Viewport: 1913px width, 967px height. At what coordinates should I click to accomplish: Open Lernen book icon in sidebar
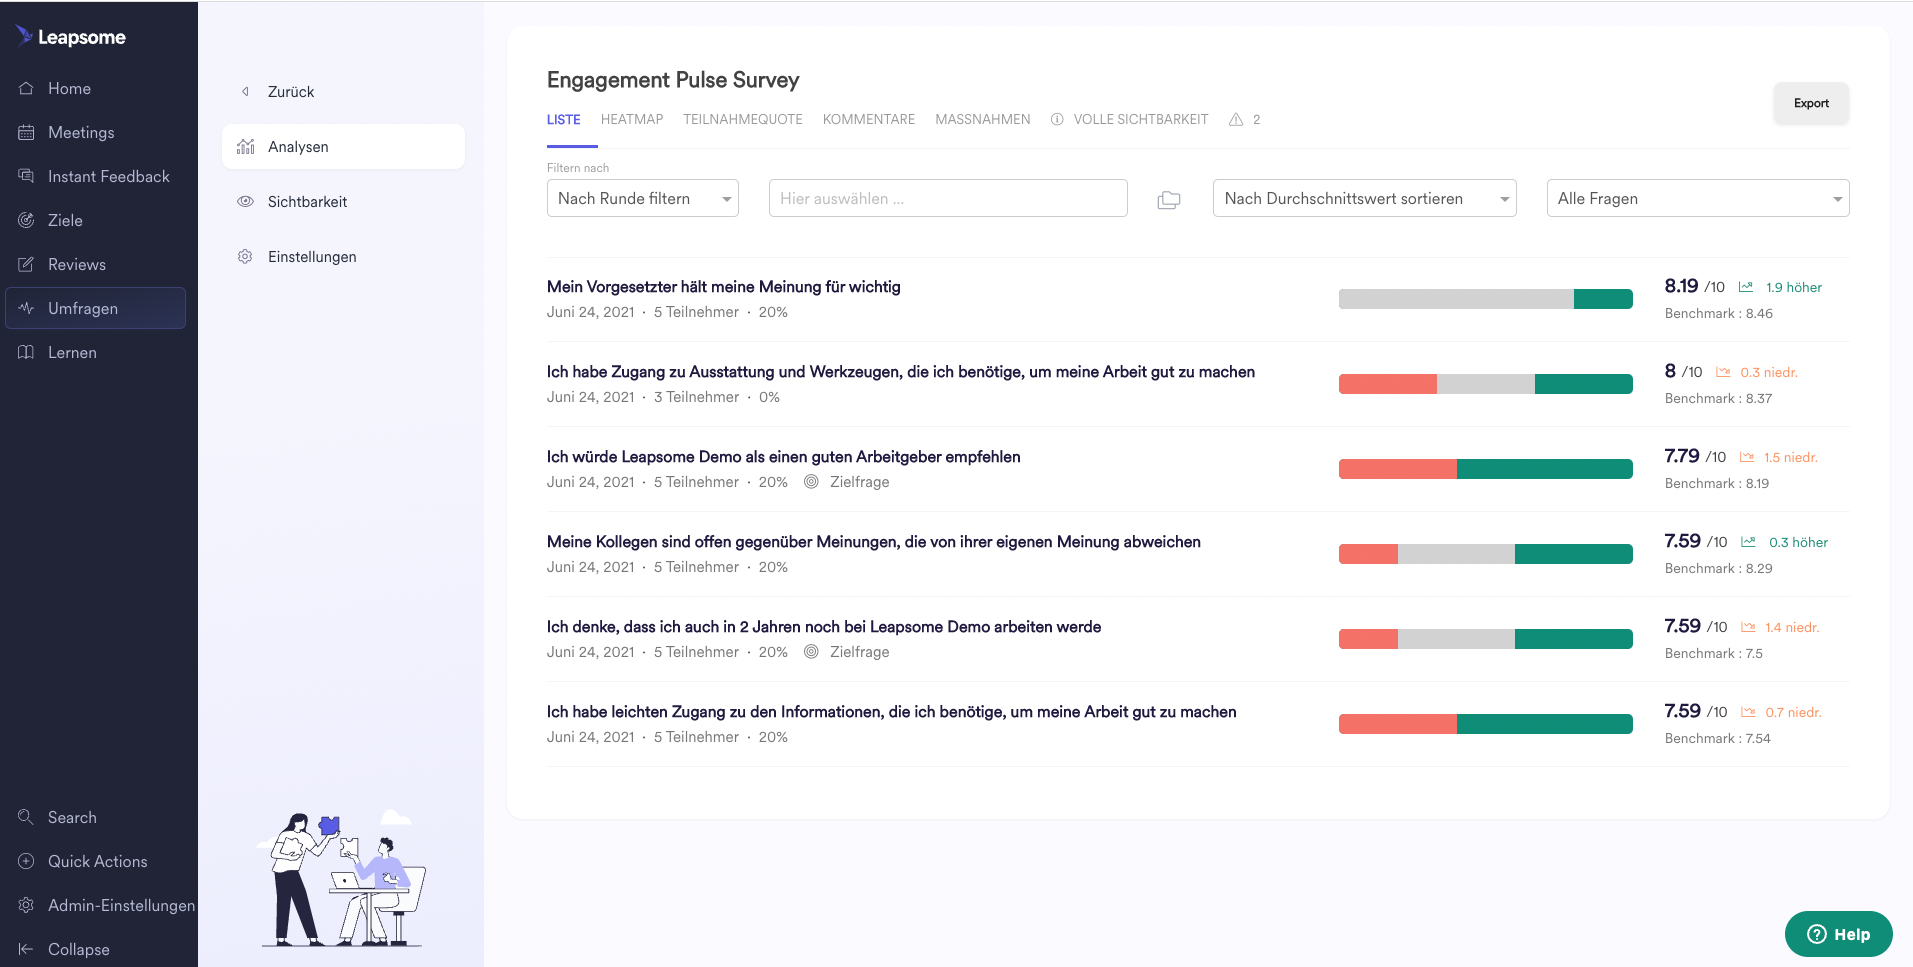pos(26,352)
